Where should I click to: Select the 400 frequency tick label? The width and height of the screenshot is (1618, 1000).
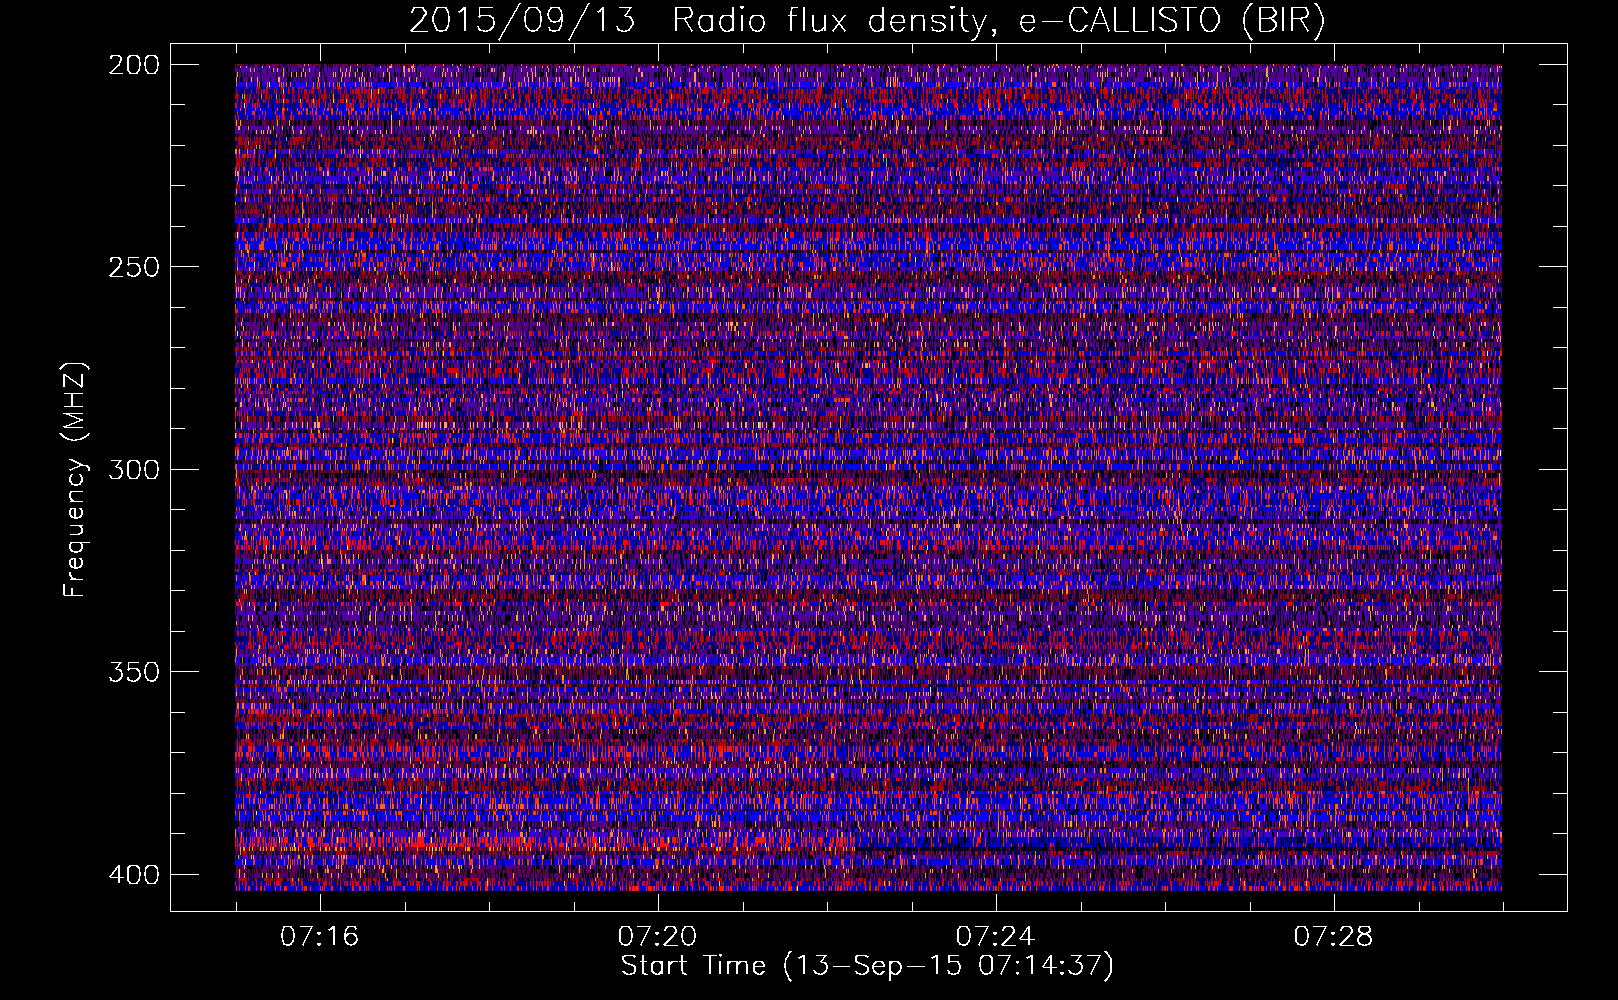click(133, 874)
